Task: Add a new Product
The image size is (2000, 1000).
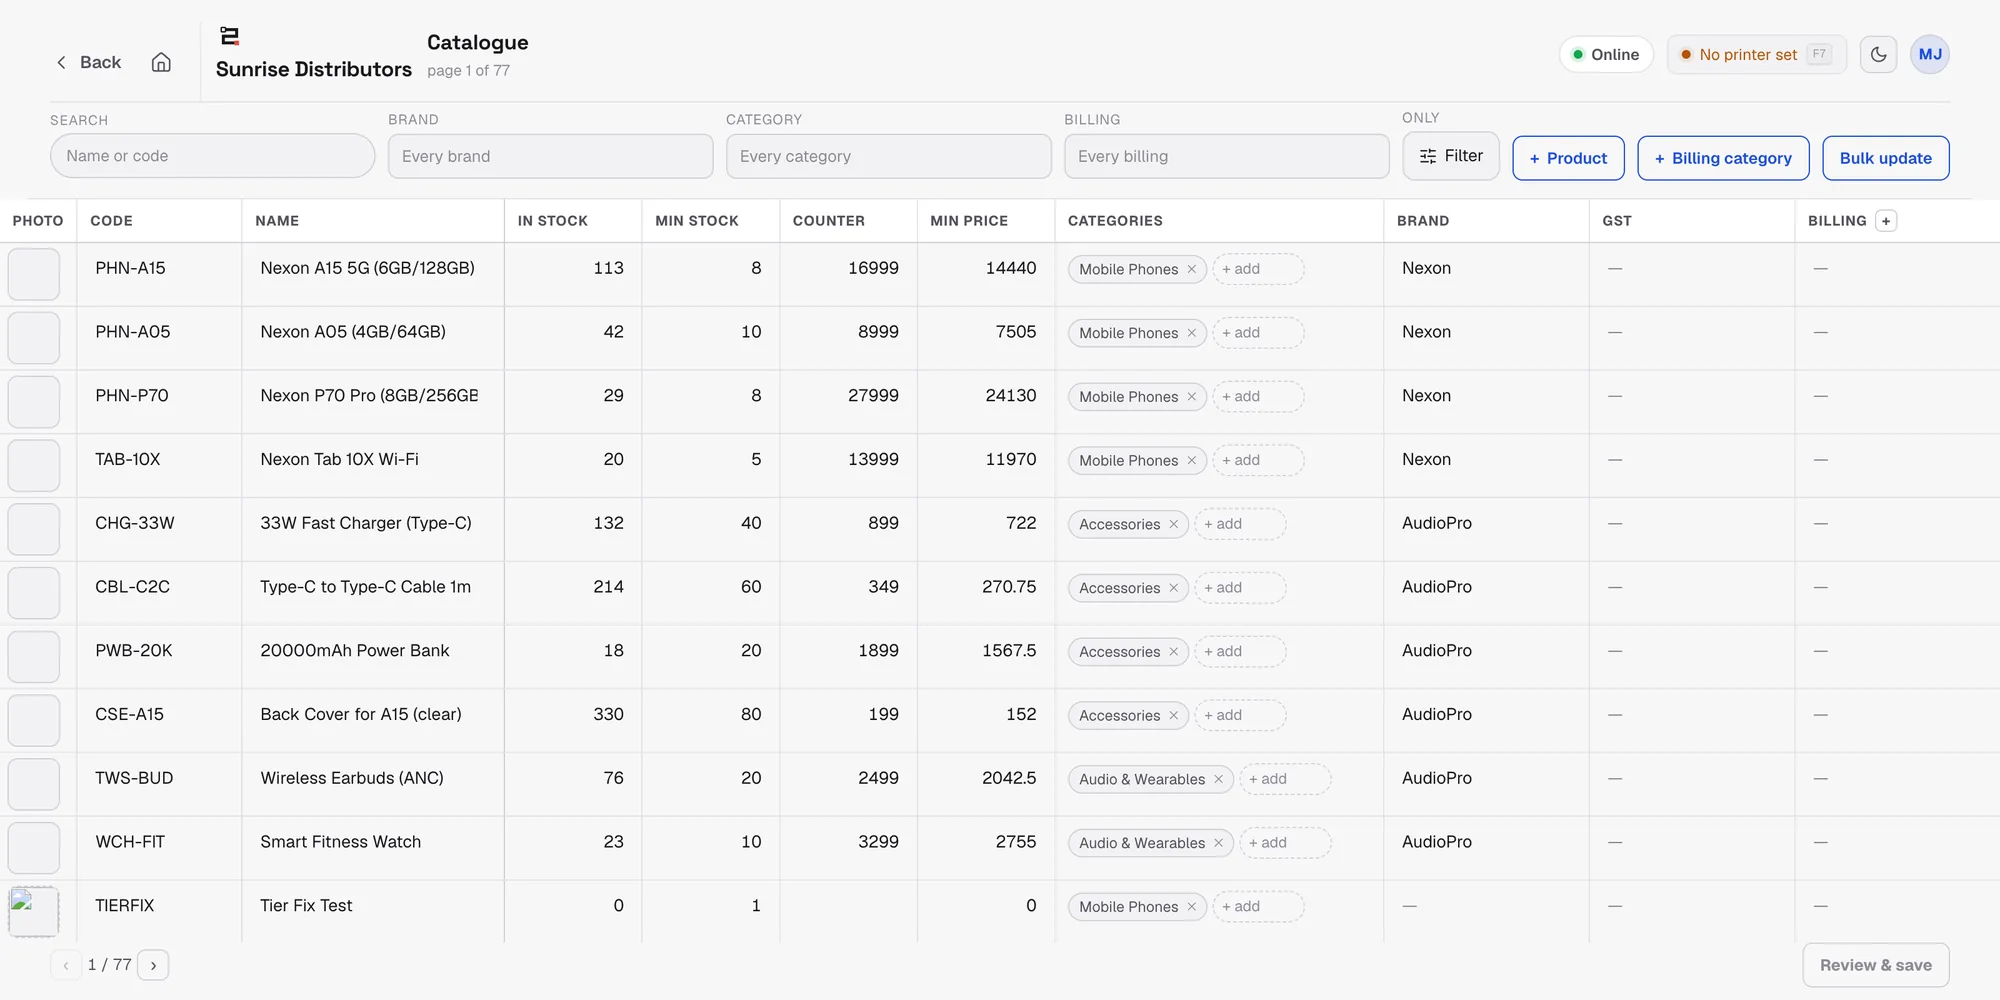Action: tap(1568, 158)
